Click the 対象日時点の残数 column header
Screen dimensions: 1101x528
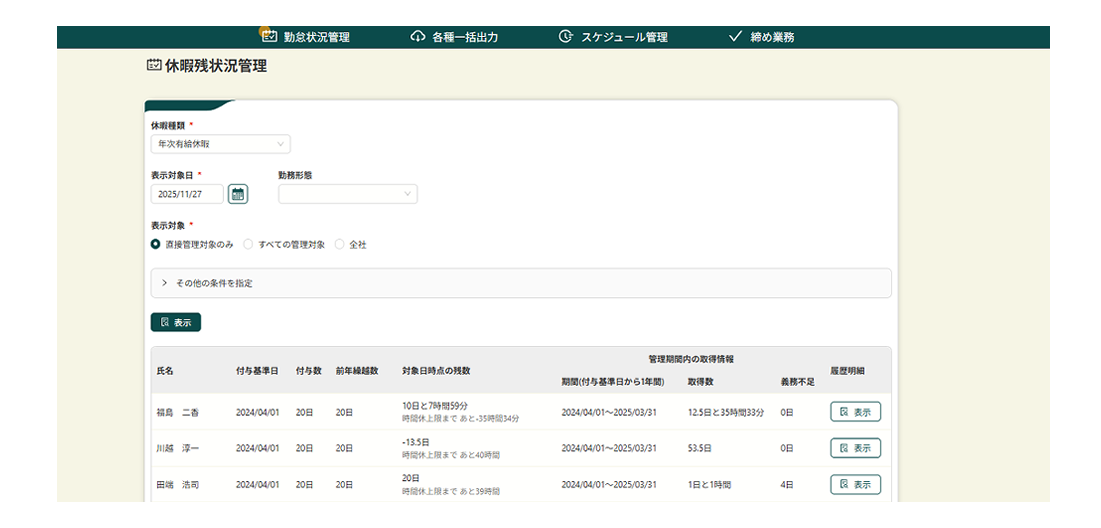436,370
